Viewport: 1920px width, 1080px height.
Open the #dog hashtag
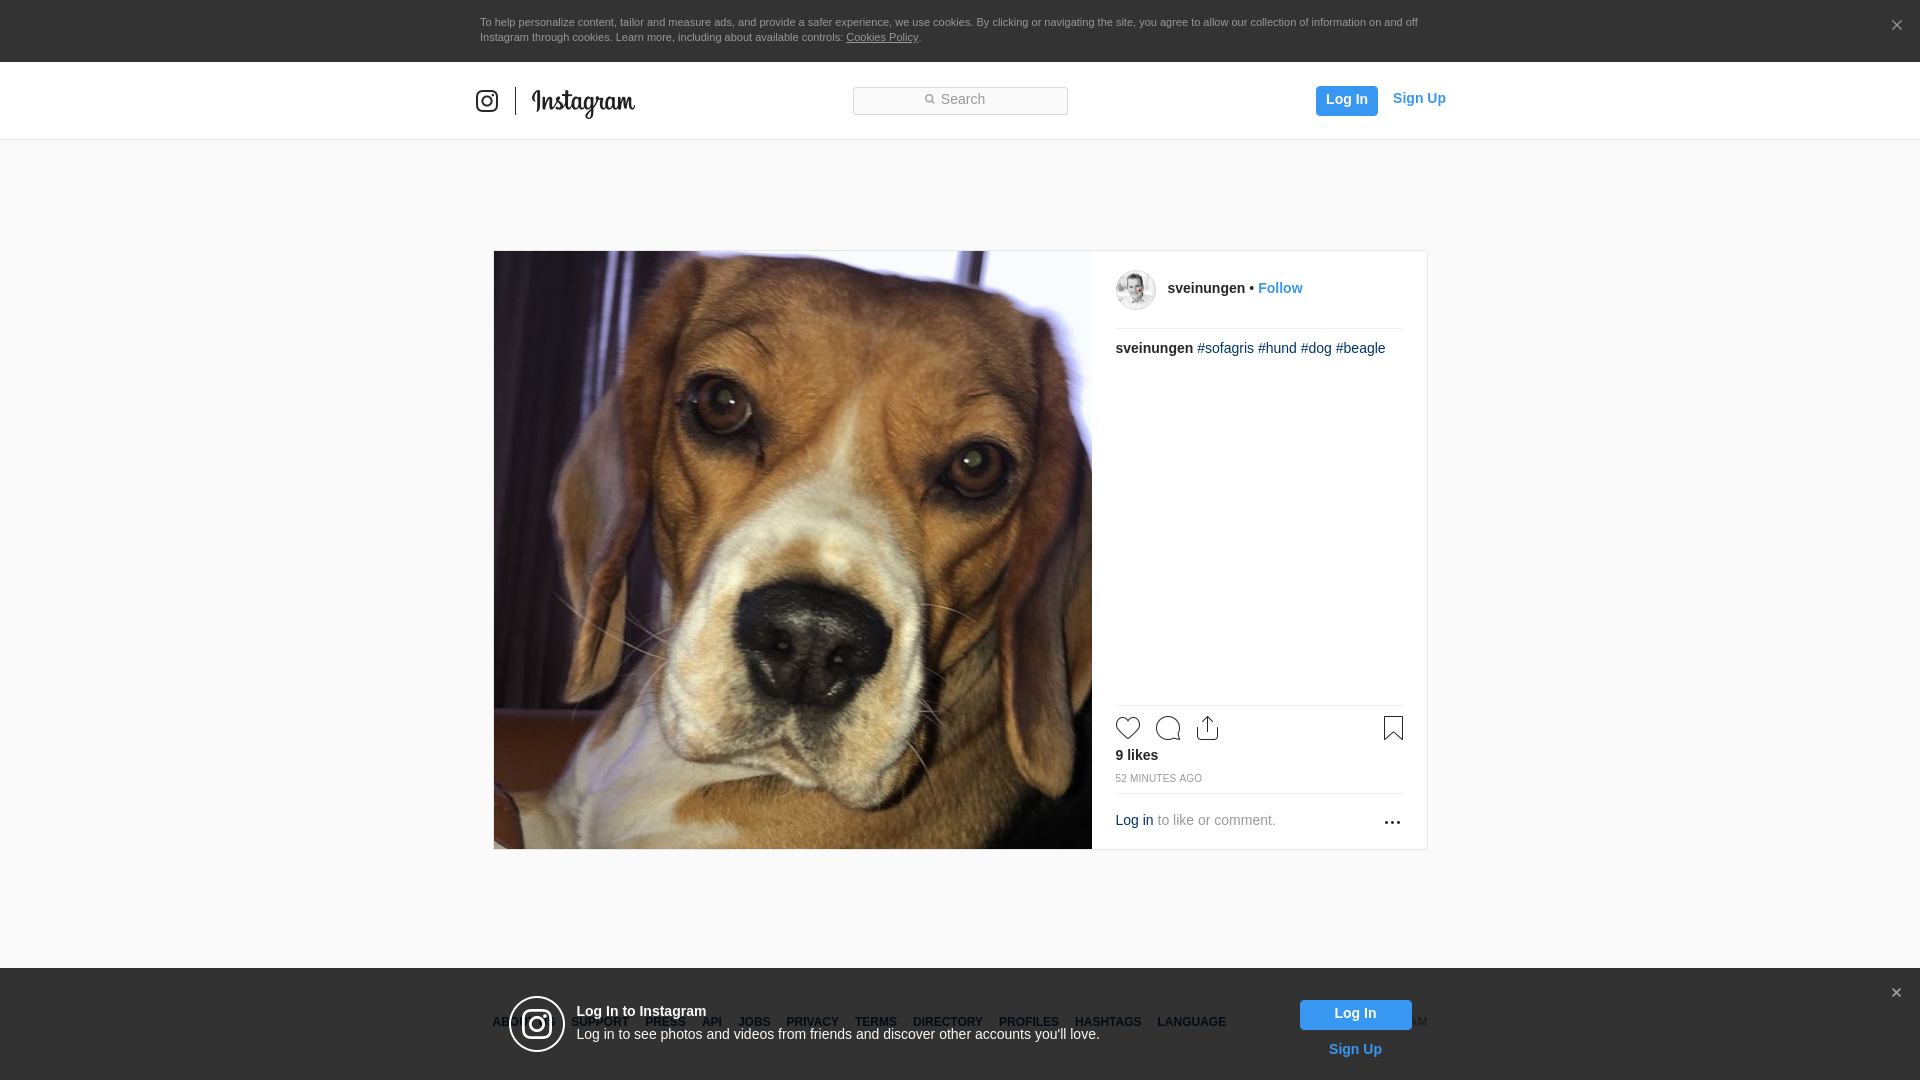(1316, 348)
